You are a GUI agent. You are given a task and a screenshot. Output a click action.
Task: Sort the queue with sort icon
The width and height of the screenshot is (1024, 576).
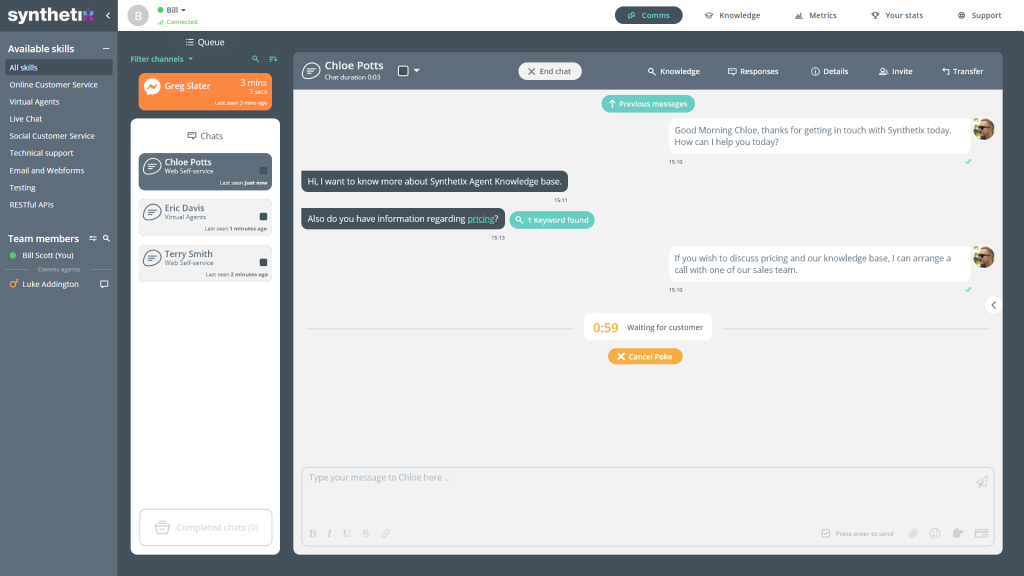click(x=273, y=59)
